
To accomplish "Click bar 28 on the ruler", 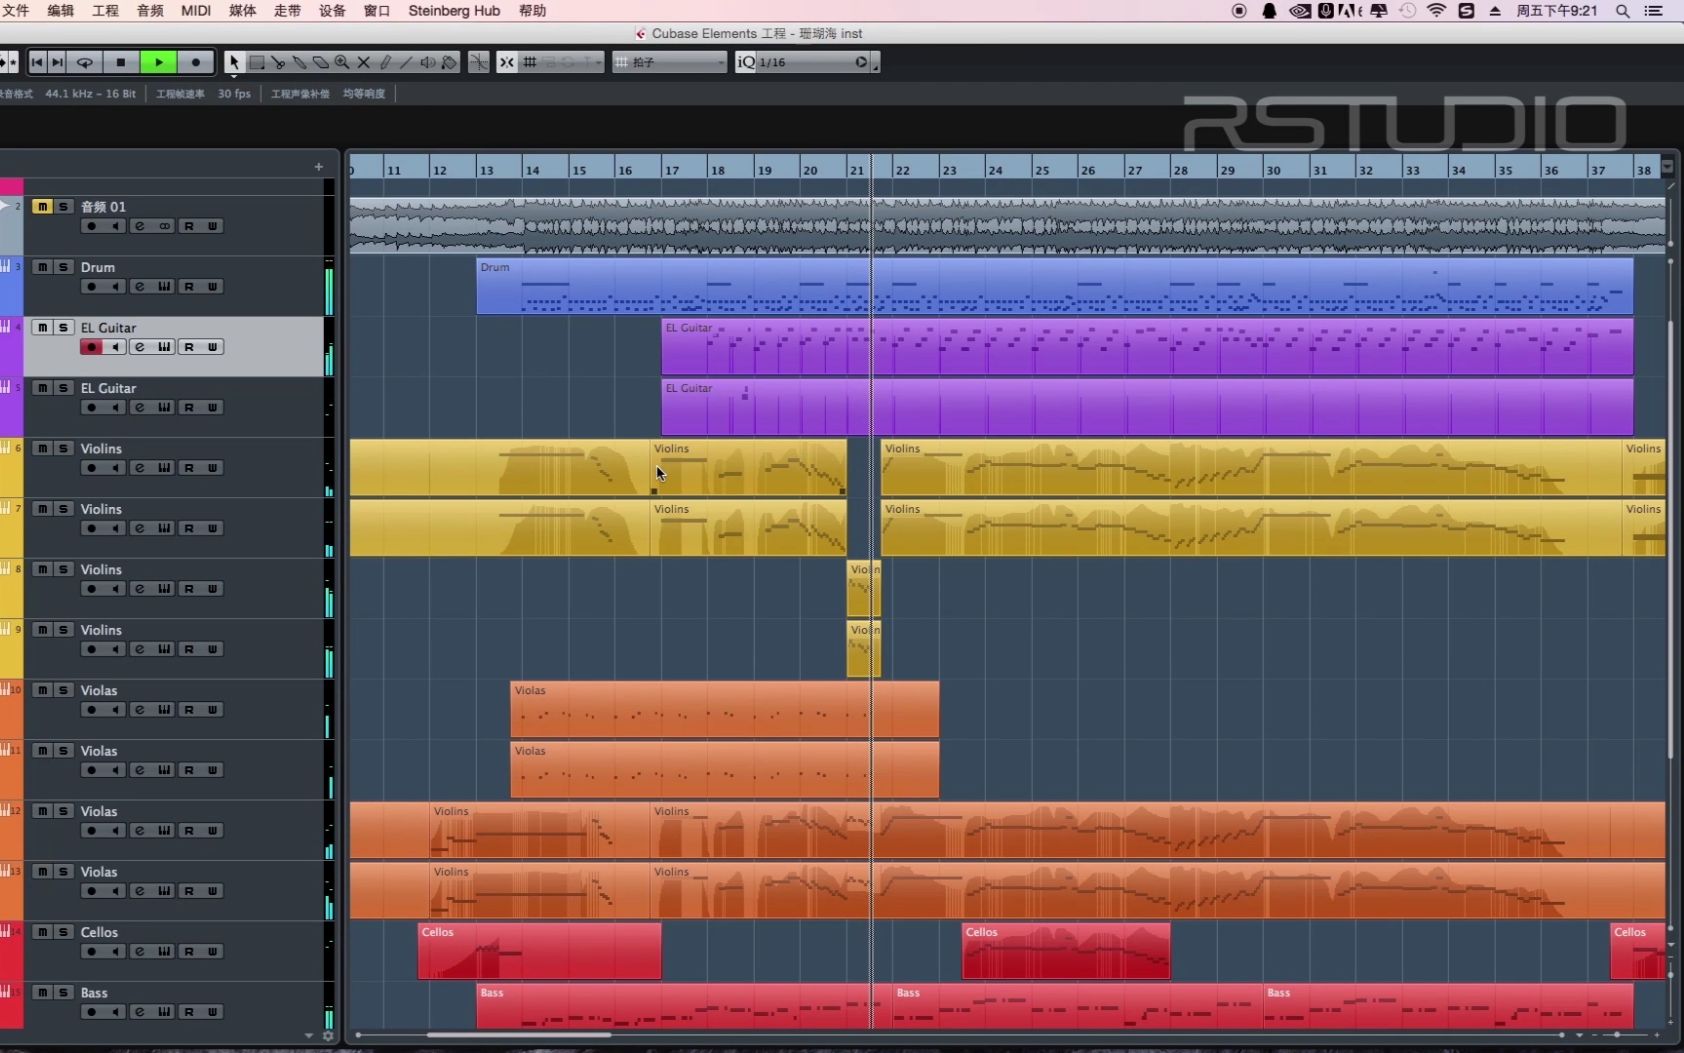I will coord(1181,170).
